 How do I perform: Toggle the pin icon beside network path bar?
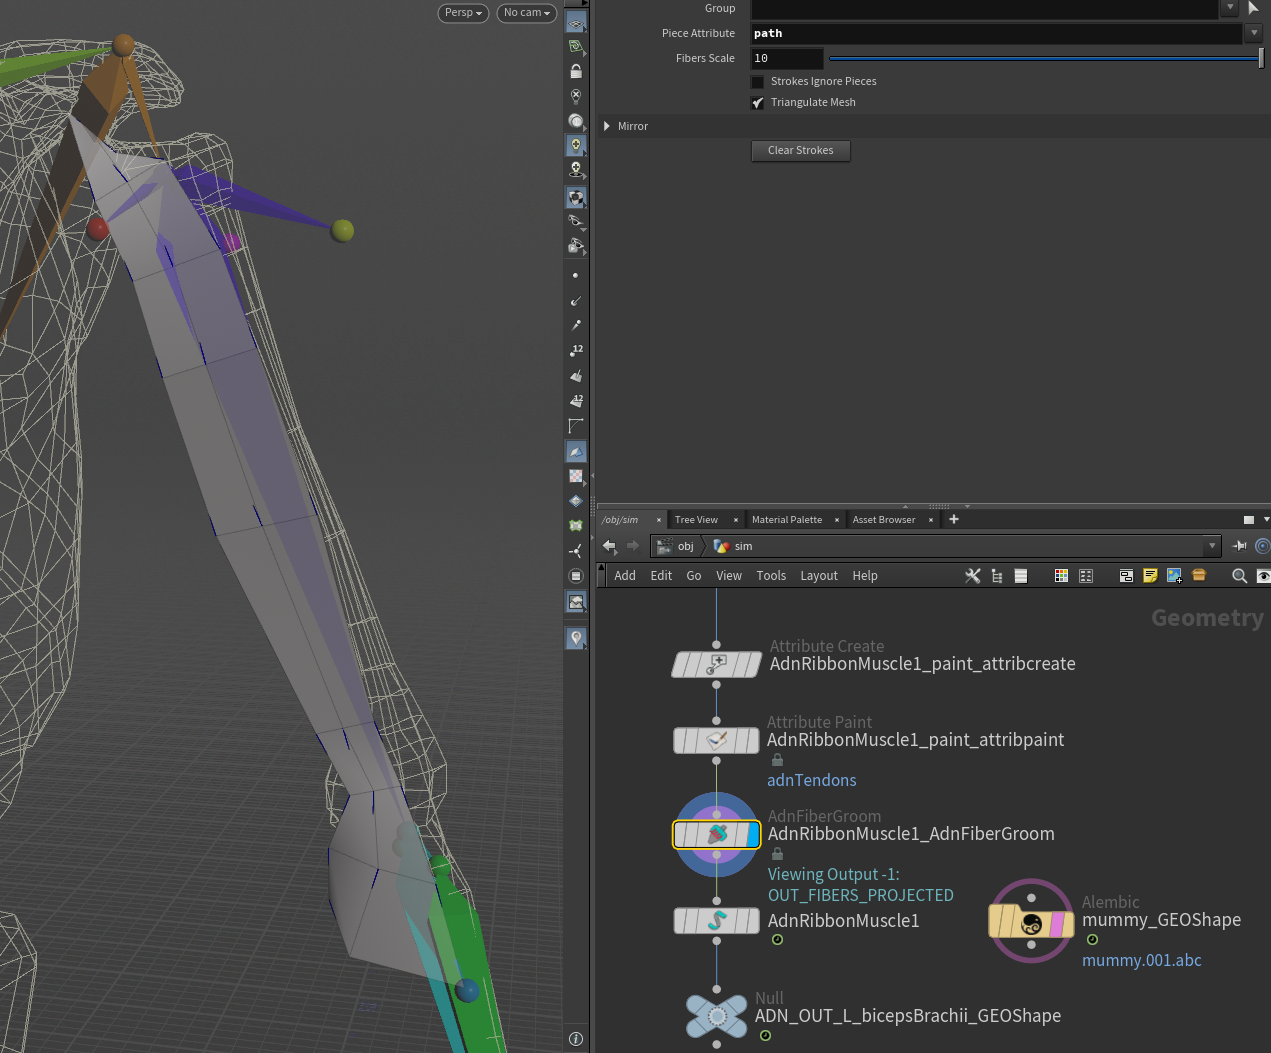[1240, 546]
